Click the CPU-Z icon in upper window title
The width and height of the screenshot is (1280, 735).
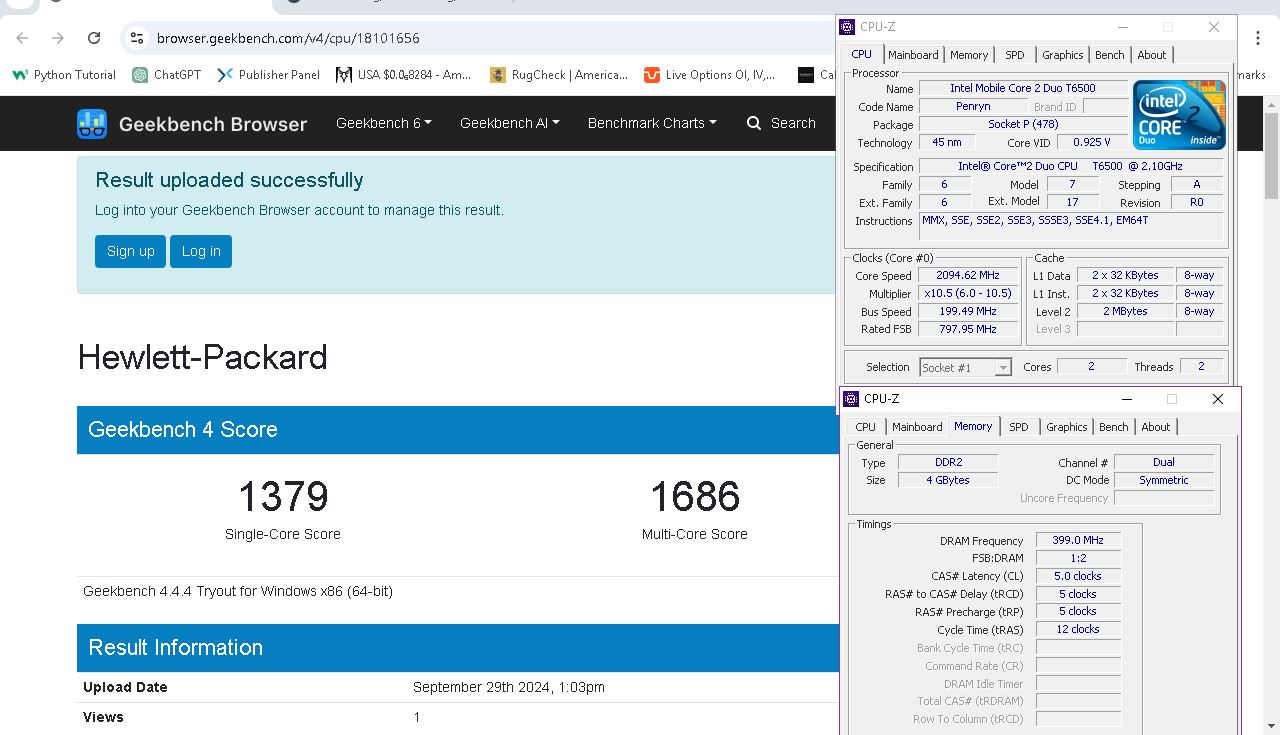847,27
